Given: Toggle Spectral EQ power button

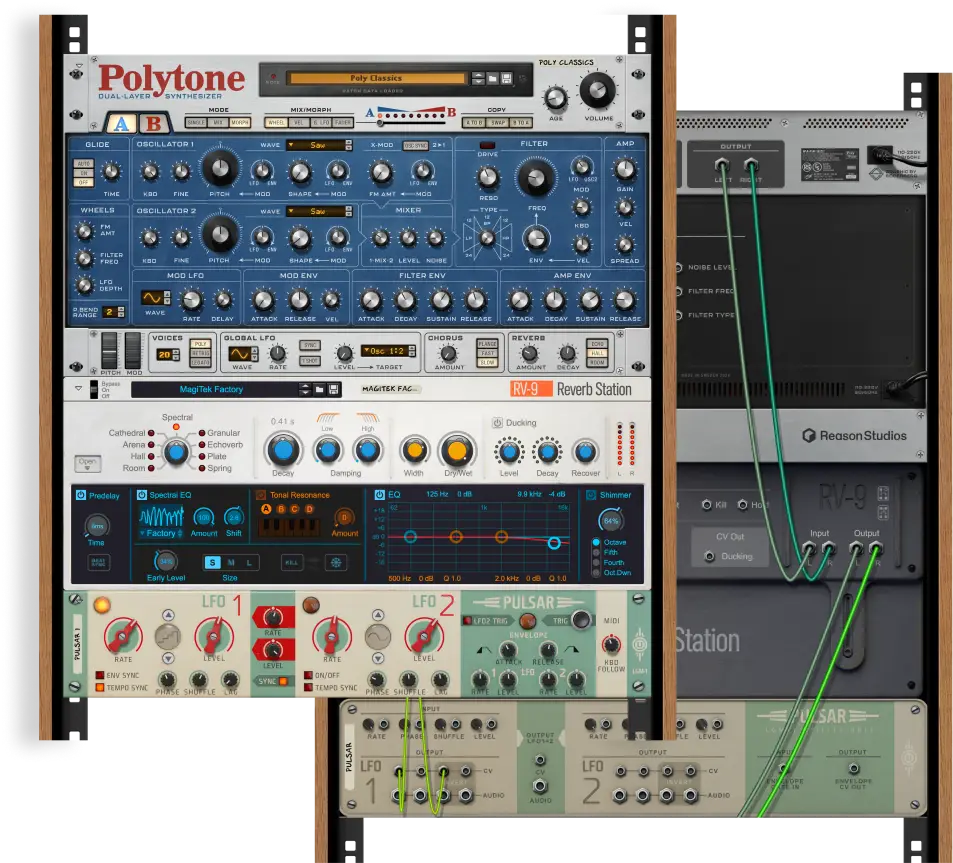Looking at the screenshot, I should [x=142, y=495].
